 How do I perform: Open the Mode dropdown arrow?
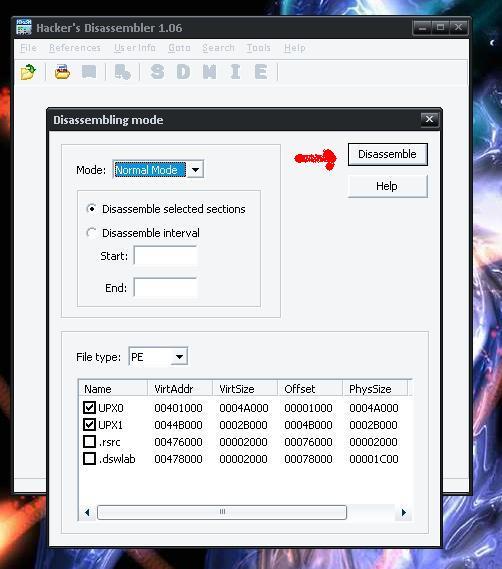(x=195, y=169)
